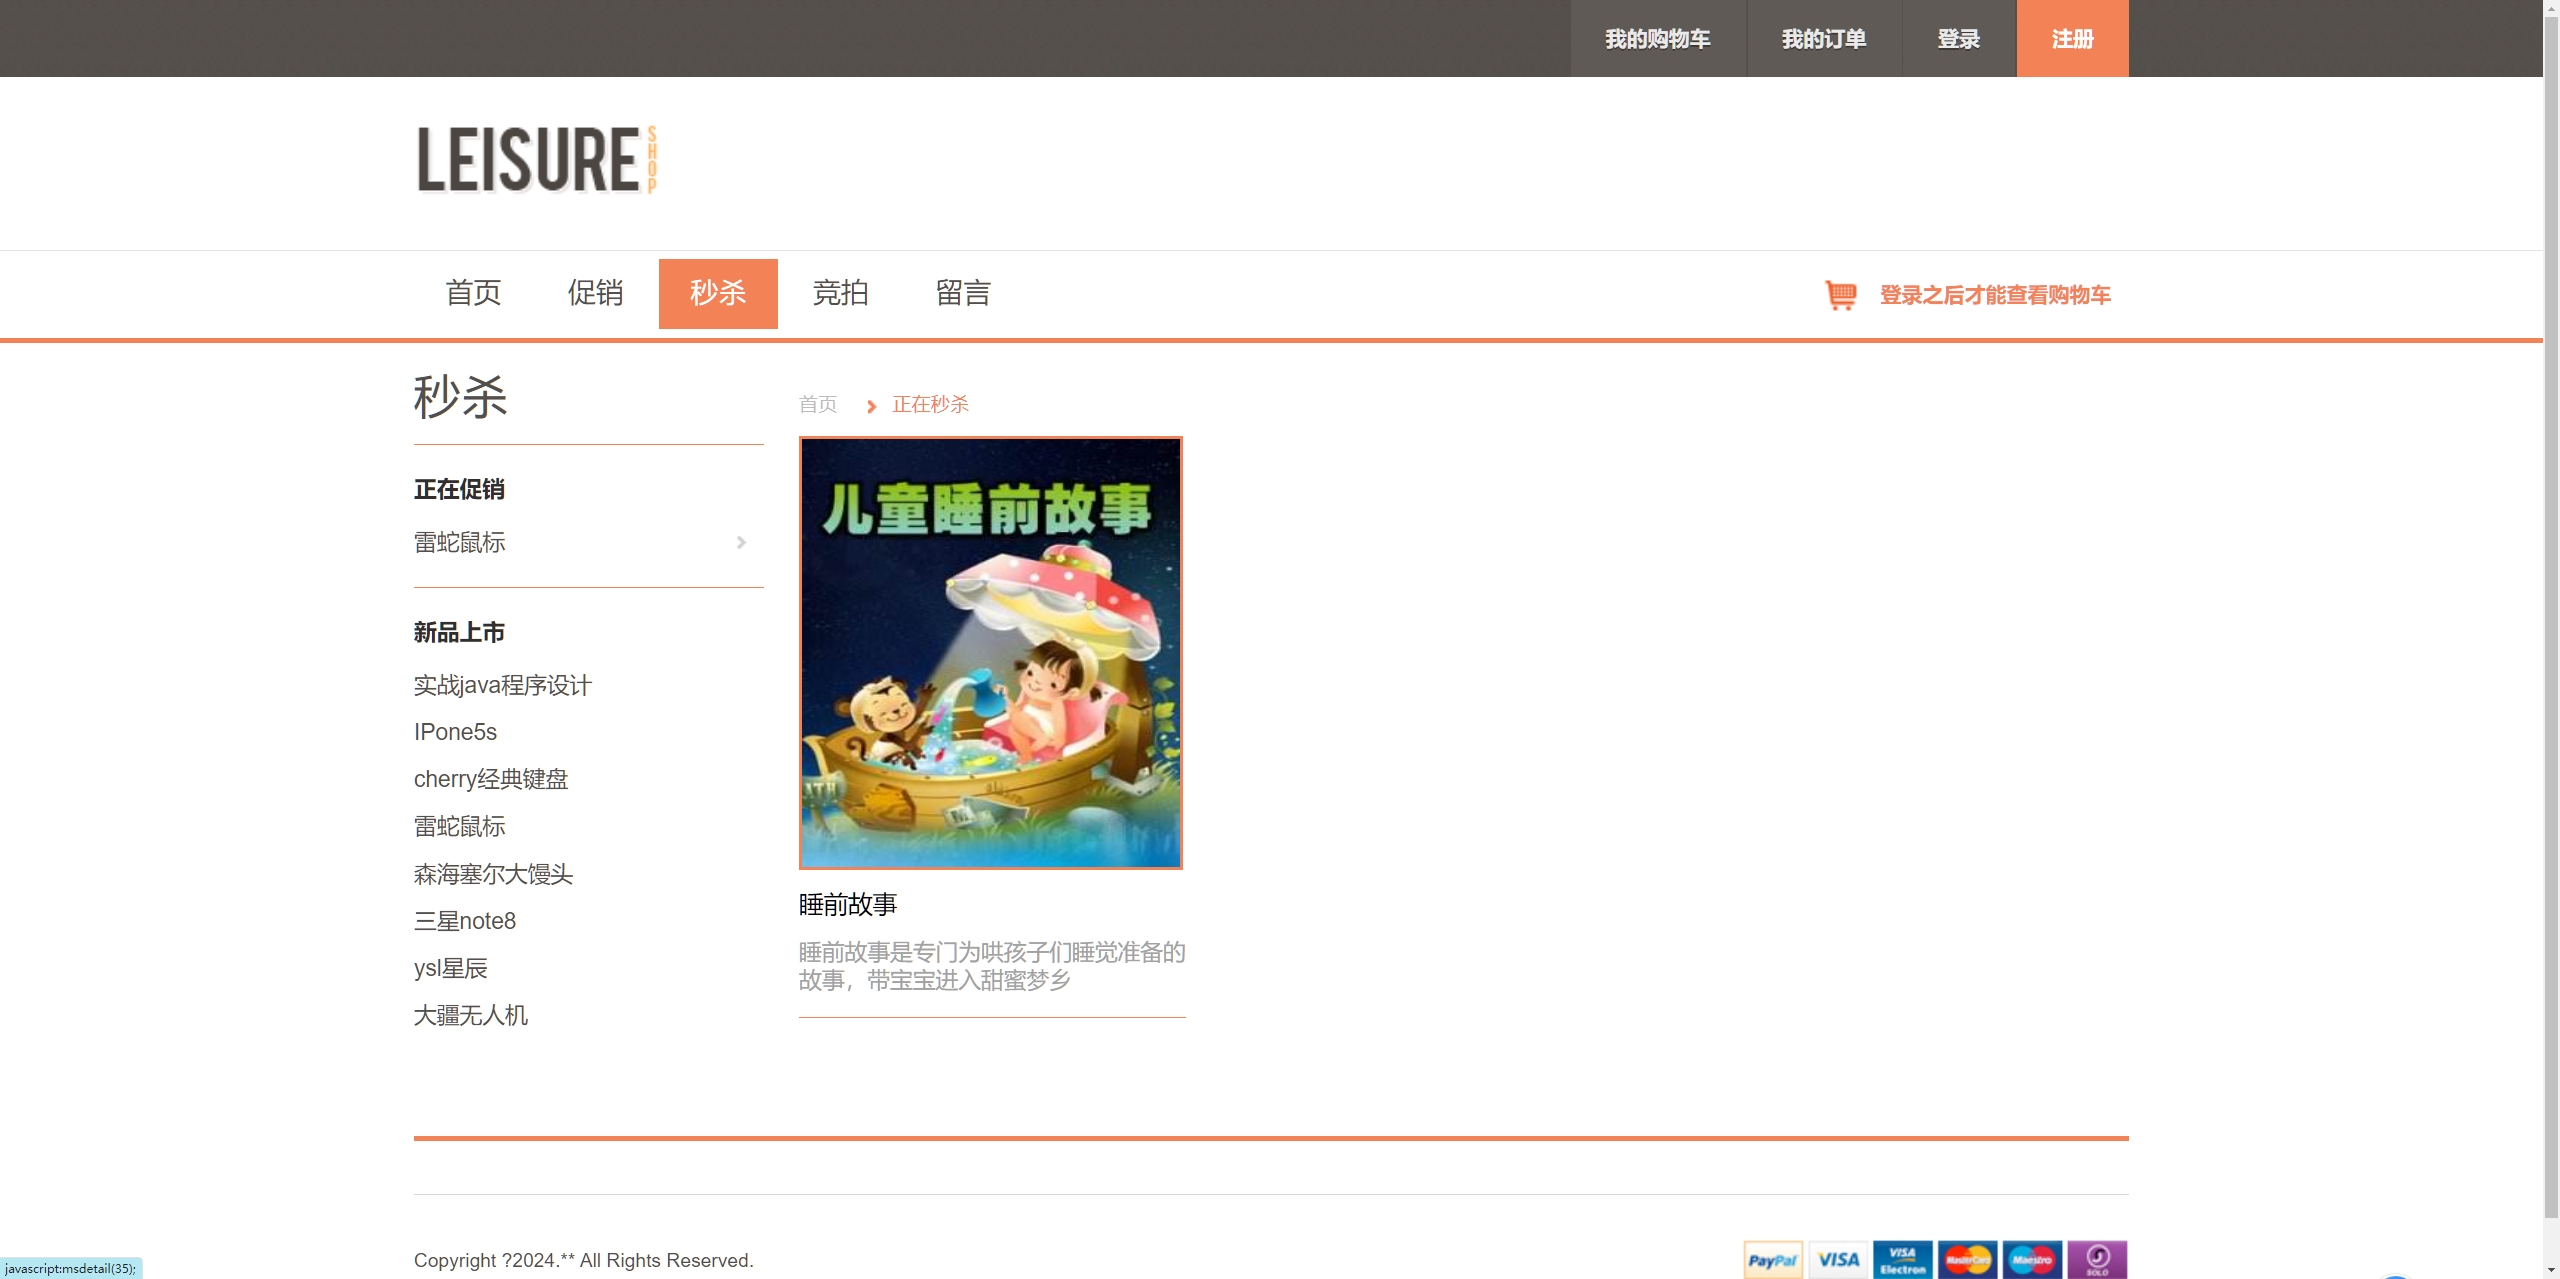2560x1279 pixels.
Task: Open 我的订单 in top bar
Action: click(1824, 39)
